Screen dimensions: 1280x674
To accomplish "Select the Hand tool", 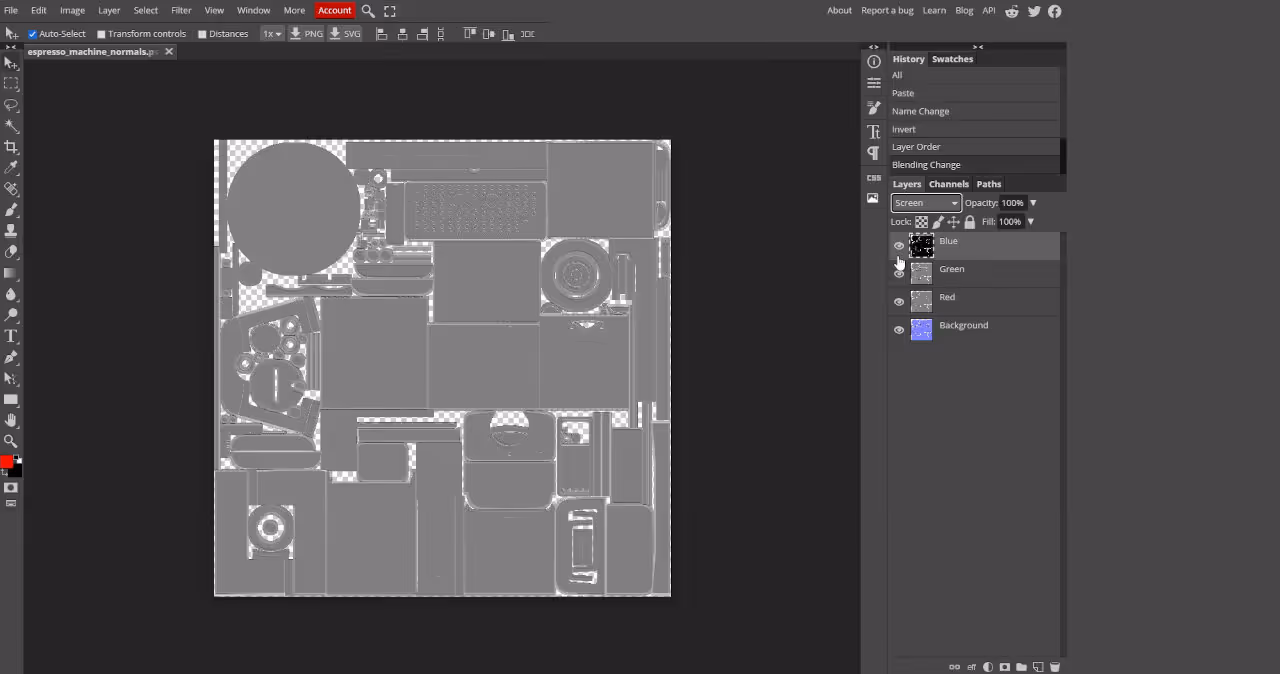I will [x=12, y=420].
